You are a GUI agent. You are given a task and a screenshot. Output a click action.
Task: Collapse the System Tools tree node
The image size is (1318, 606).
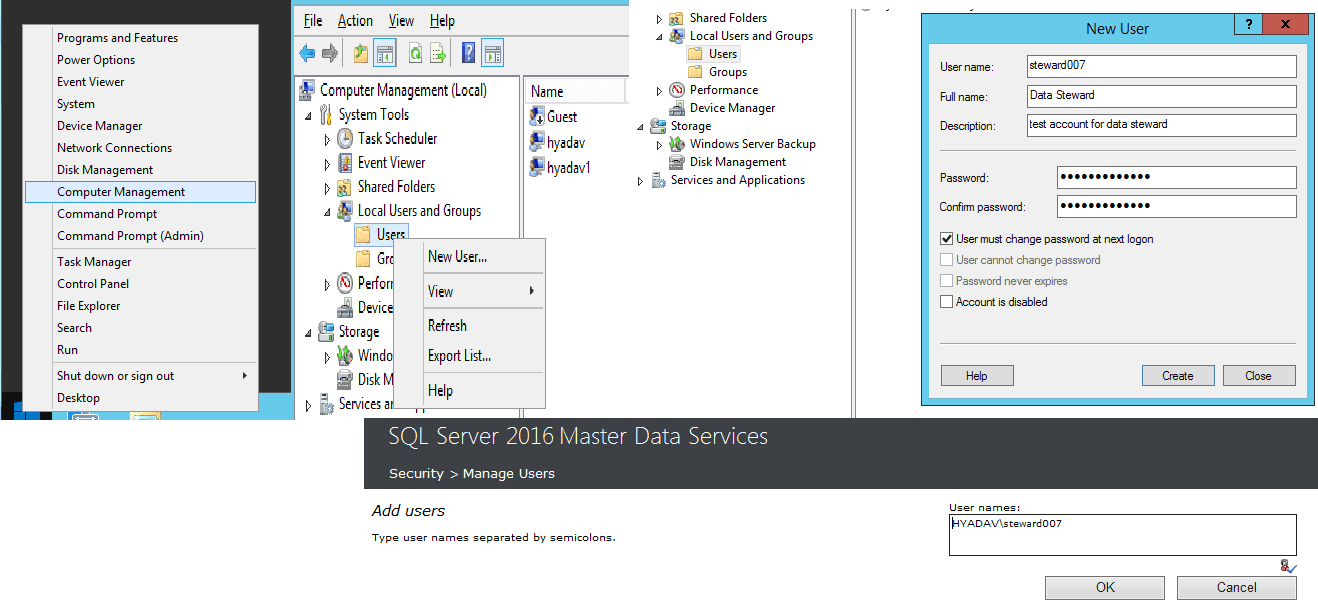[309, 116]
